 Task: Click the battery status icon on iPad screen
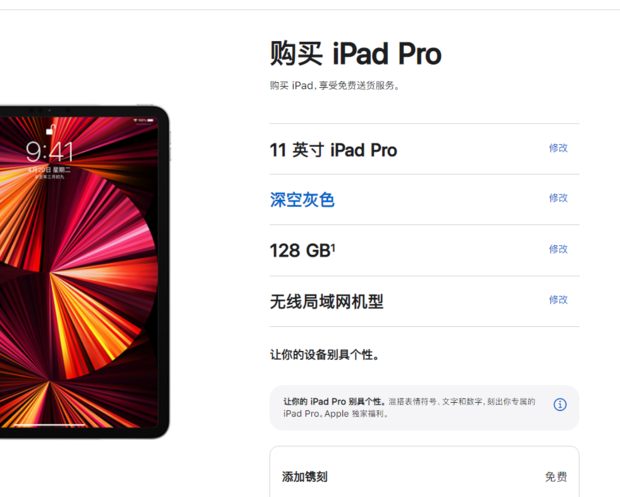coord(150,120)
